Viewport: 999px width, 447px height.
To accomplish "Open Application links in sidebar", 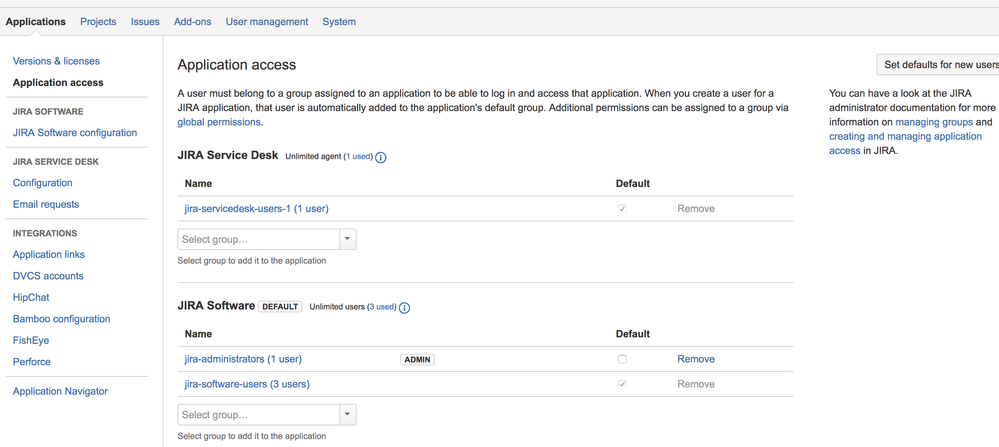I will click(48, 255).
